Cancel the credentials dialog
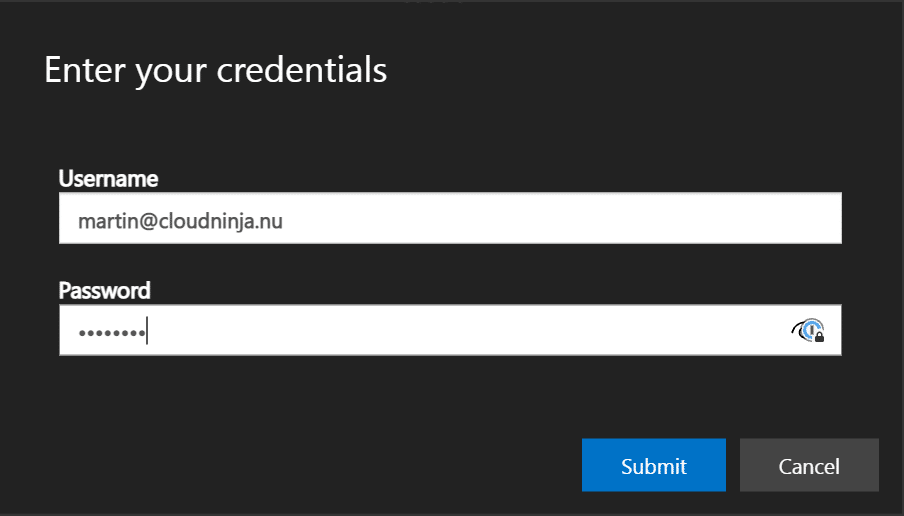Viewport: 904px width, 516px height. [x=809, y=465]
